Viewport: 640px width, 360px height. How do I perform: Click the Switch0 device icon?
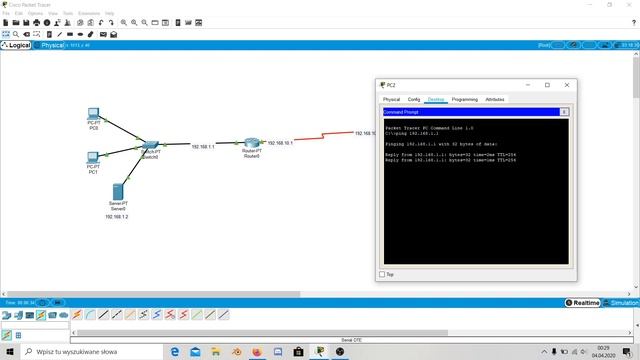(150, 145)
